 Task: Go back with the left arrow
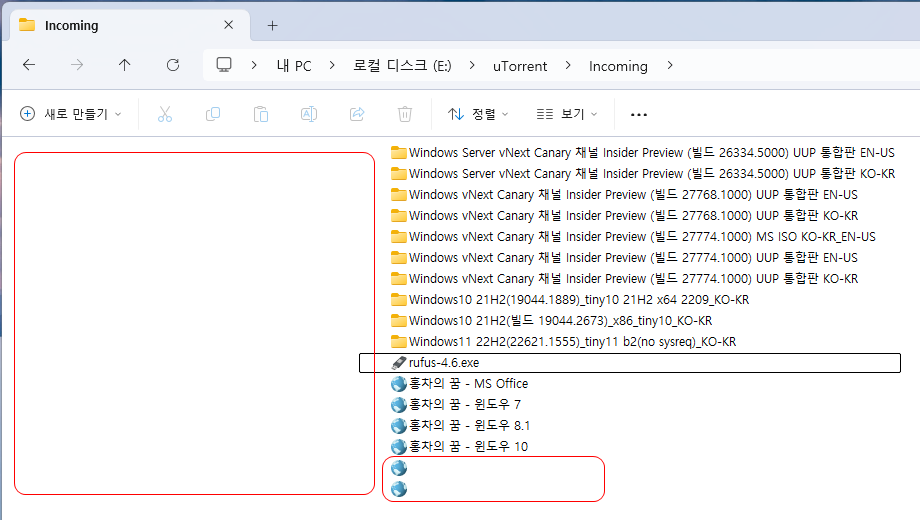tap(29, 65)
